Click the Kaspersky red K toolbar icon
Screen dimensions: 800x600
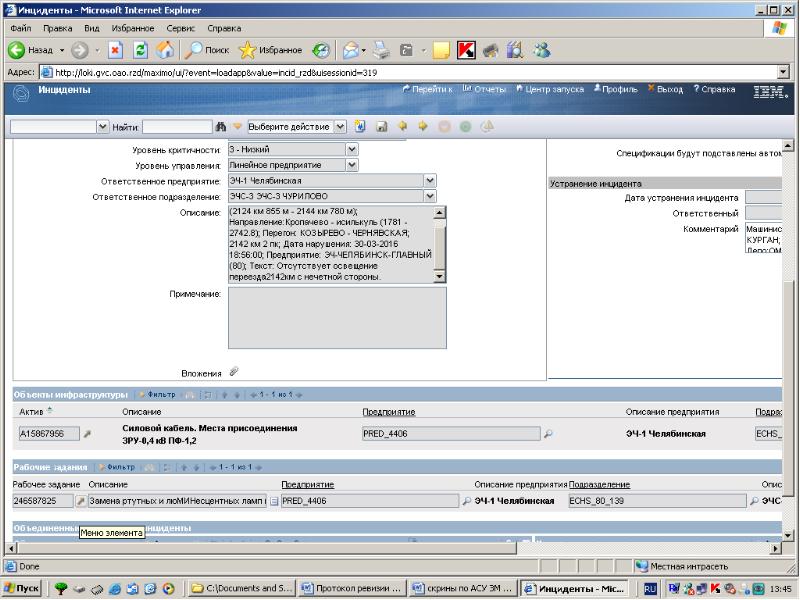pyautogui.click(x=466, y=50)
